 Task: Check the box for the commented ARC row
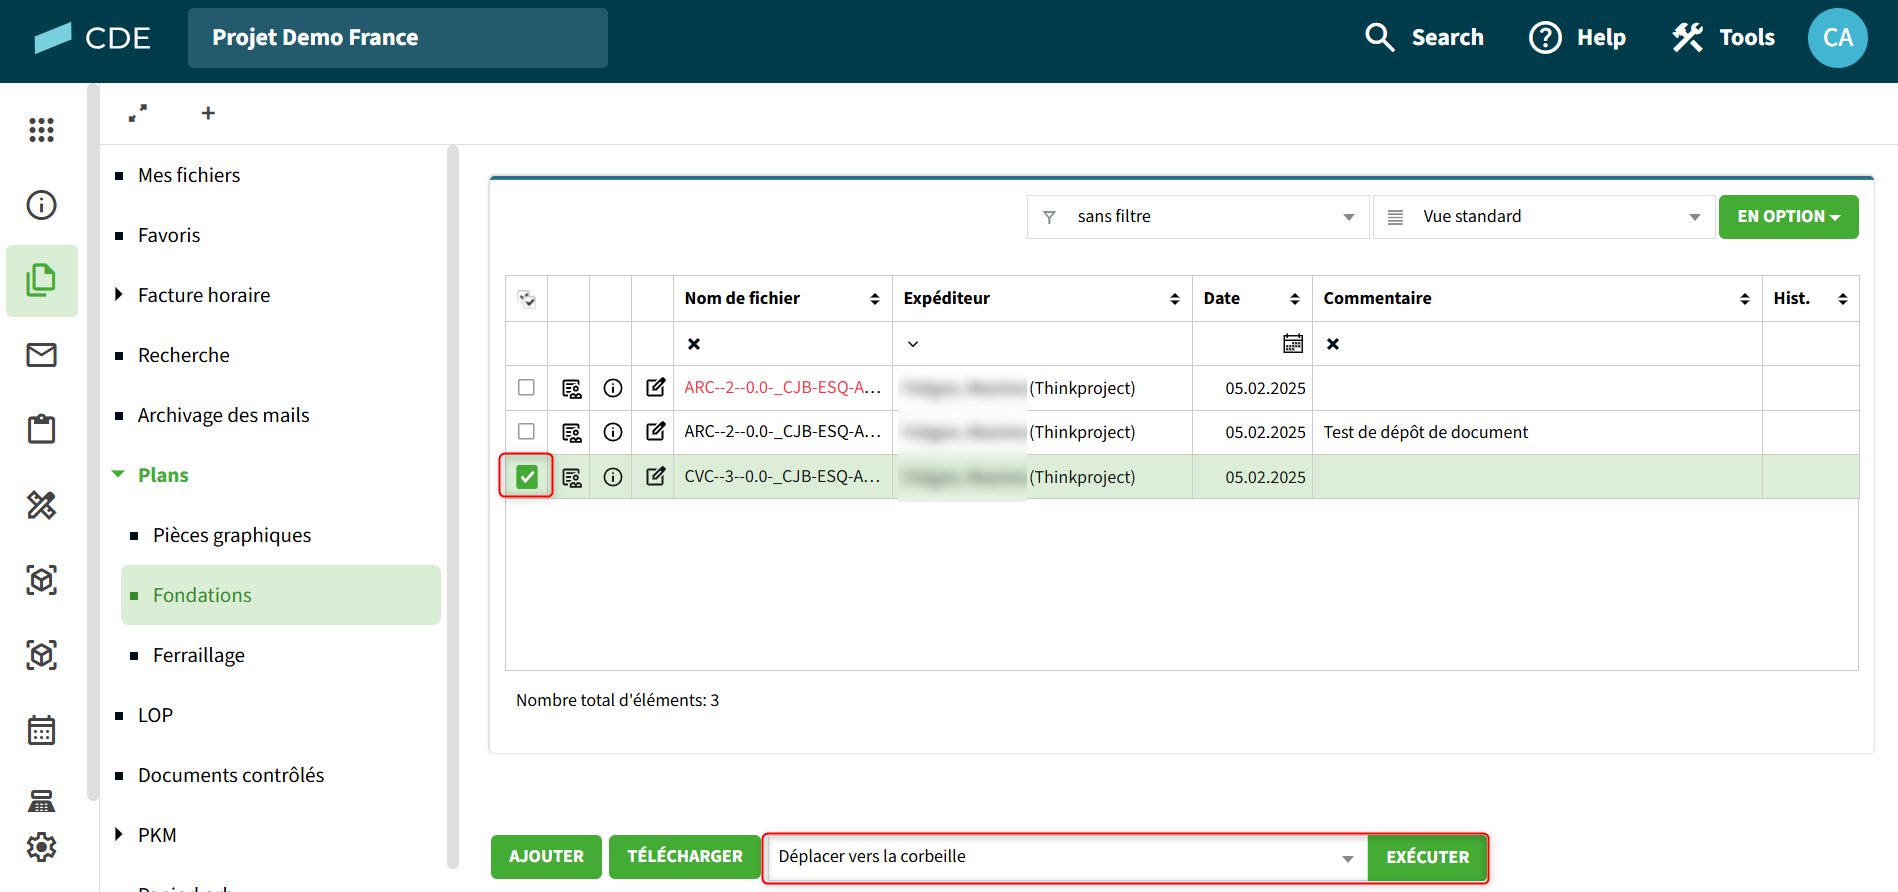coord(526,431)
